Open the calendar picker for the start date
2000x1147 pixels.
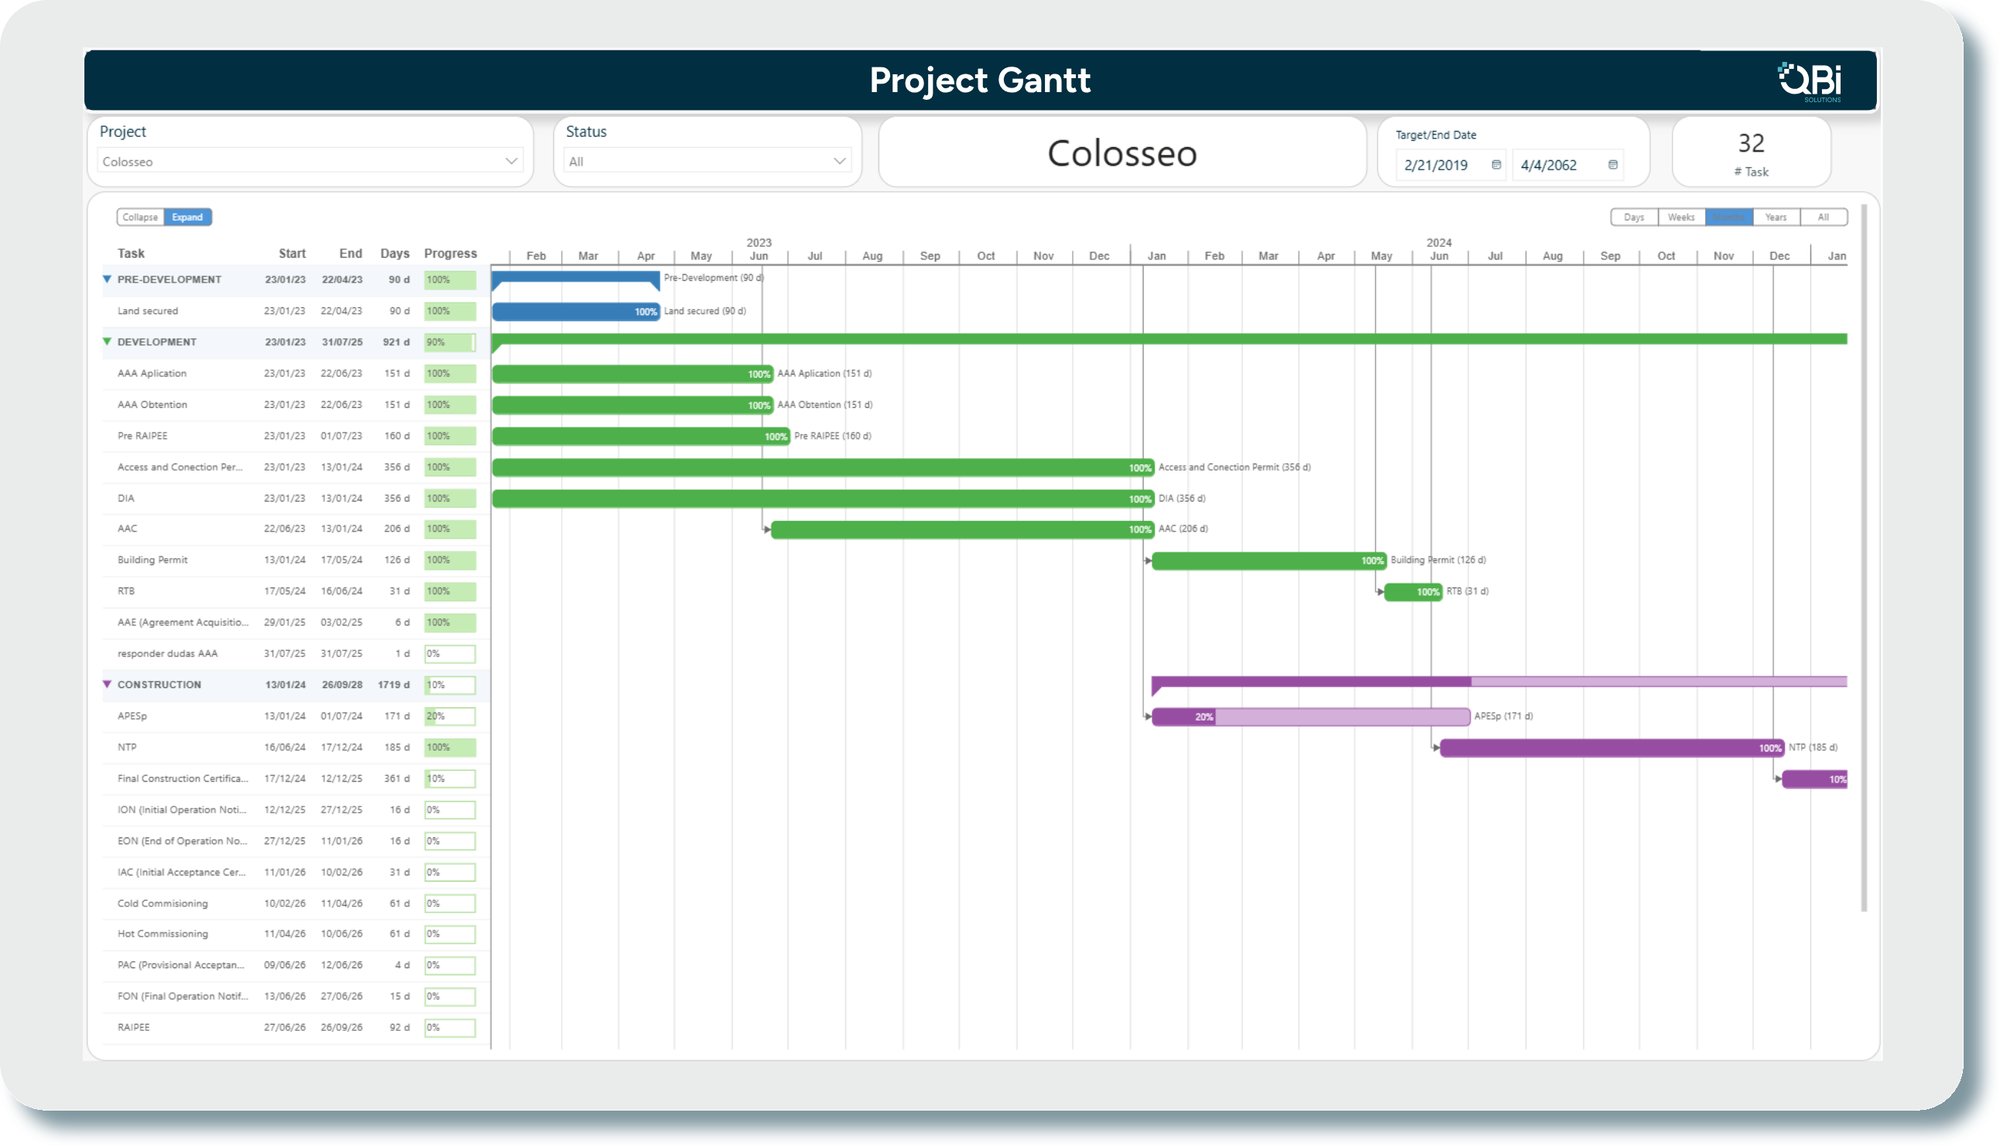[1496, 165]
